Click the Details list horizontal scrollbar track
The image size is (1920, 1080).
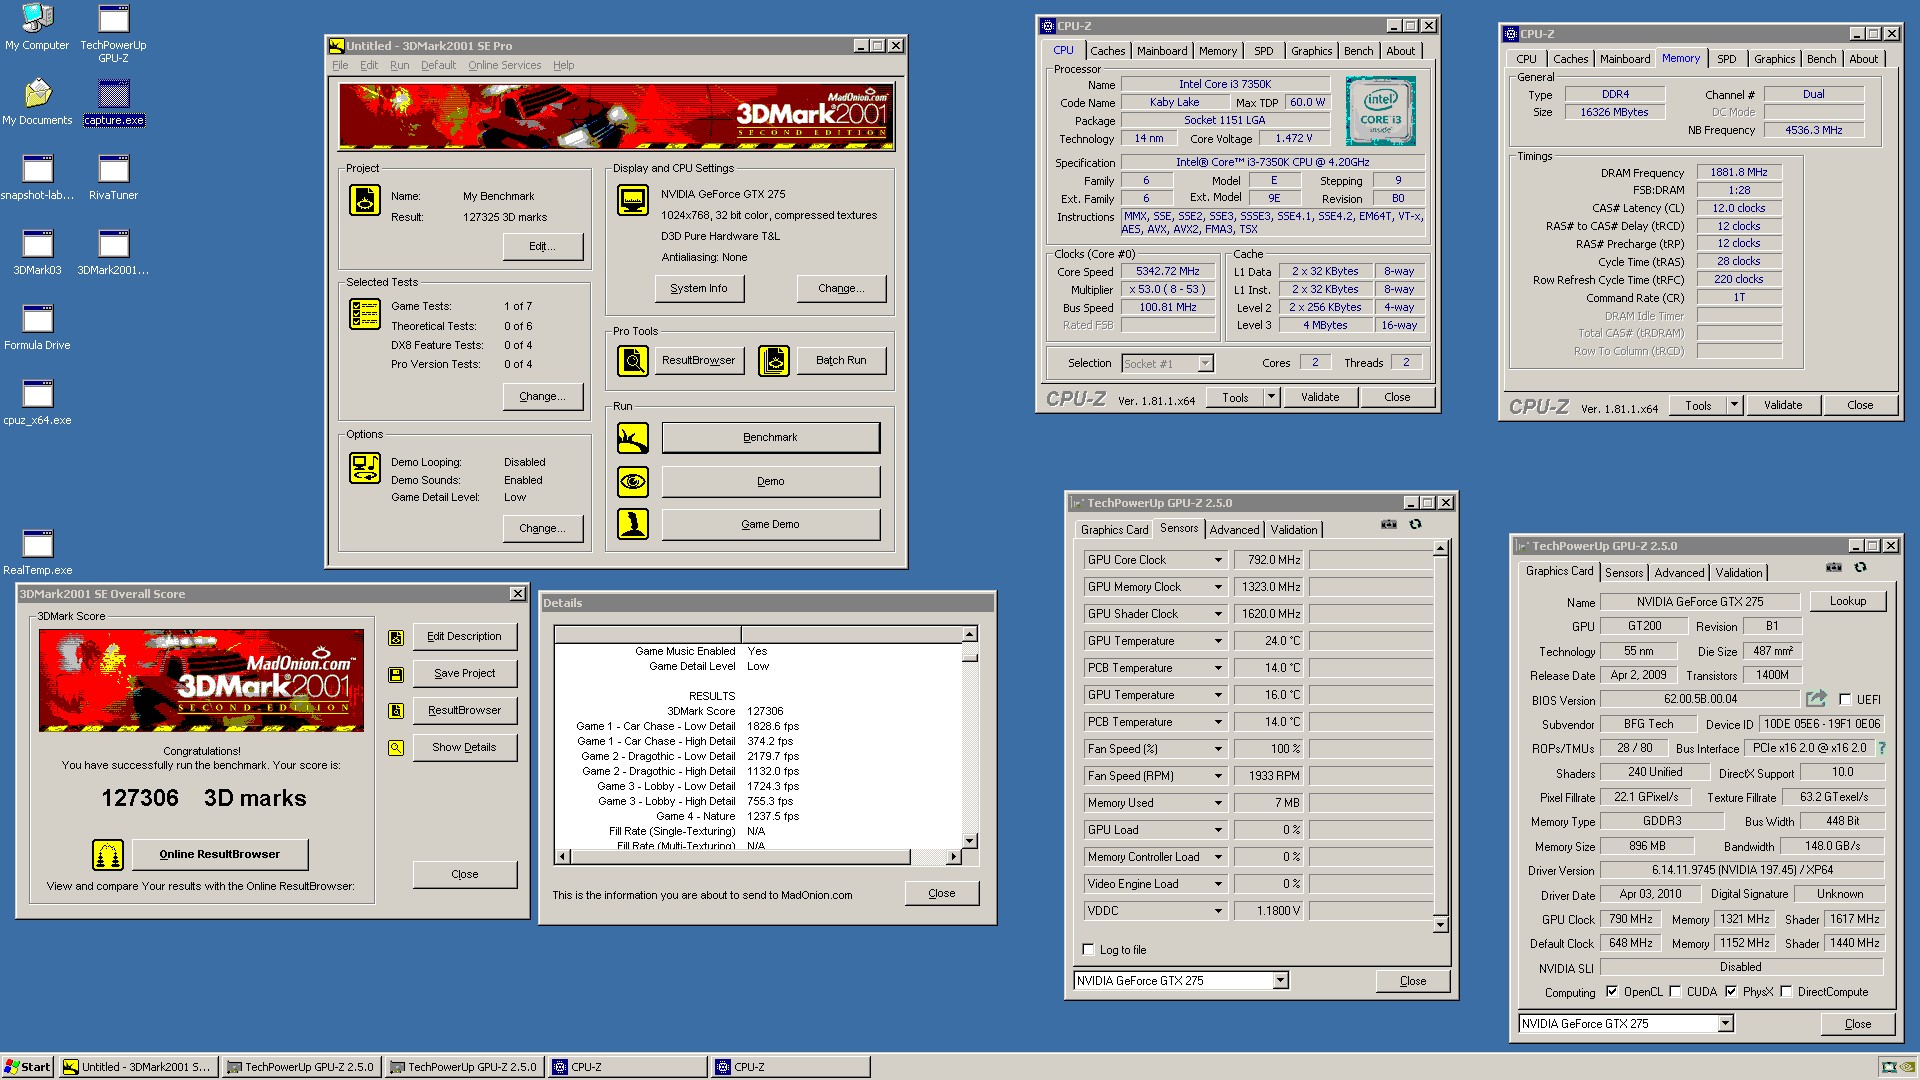757,857
